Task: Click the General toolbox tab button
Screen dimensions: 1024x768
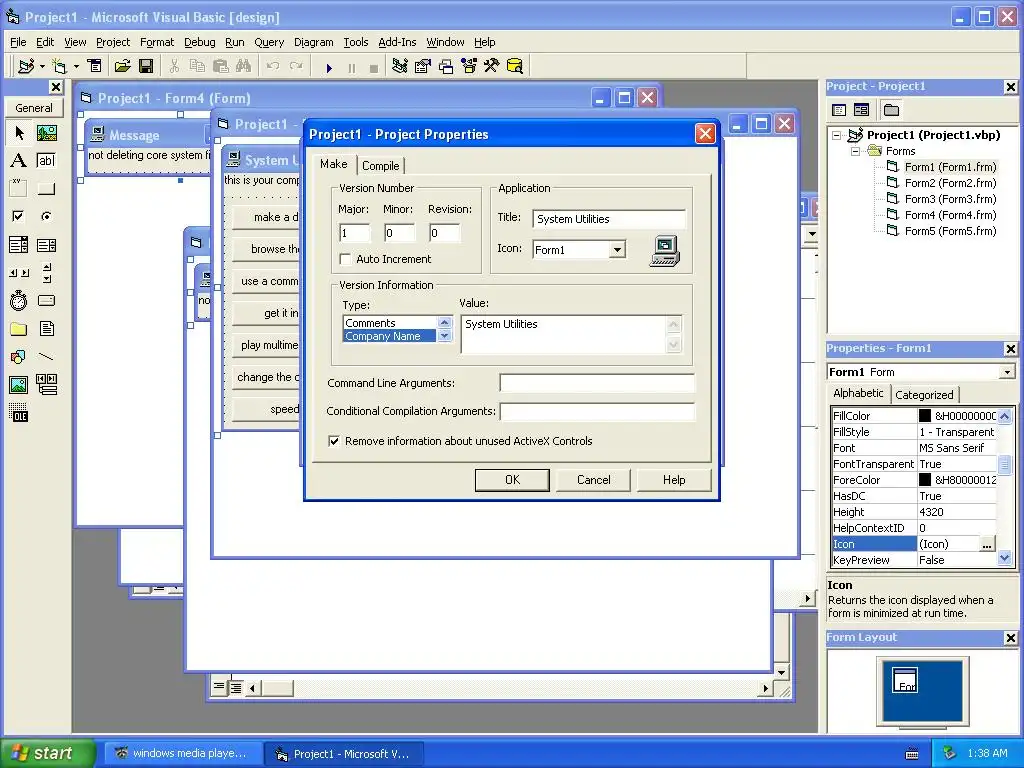Action: pyautogui.click(x=34, y=108)
